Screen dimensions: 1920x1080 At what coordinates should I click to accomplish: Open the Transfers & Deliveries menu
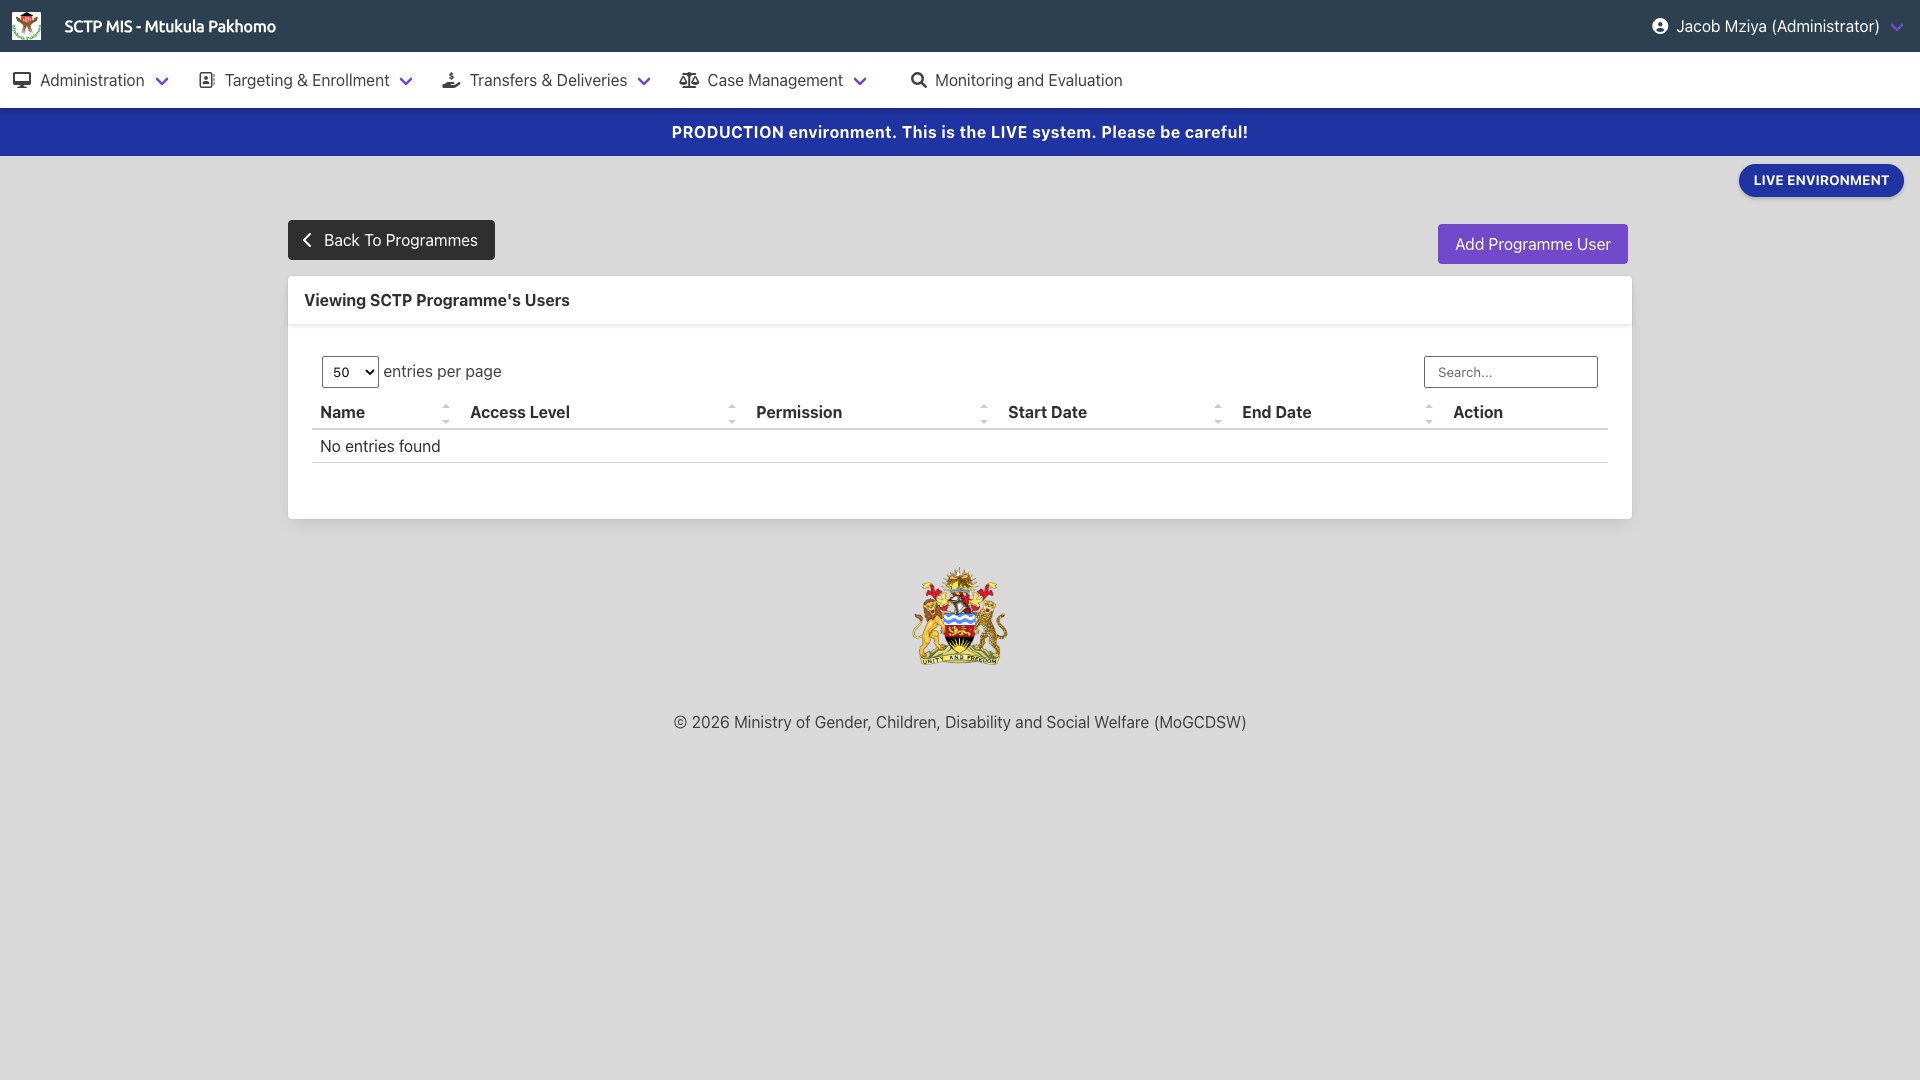[x=547, y=80]
